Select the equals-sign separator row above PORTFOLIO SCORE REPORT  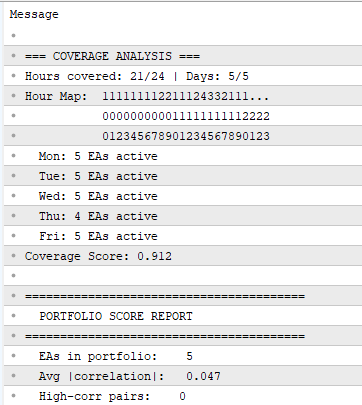[x=183, y=296]
